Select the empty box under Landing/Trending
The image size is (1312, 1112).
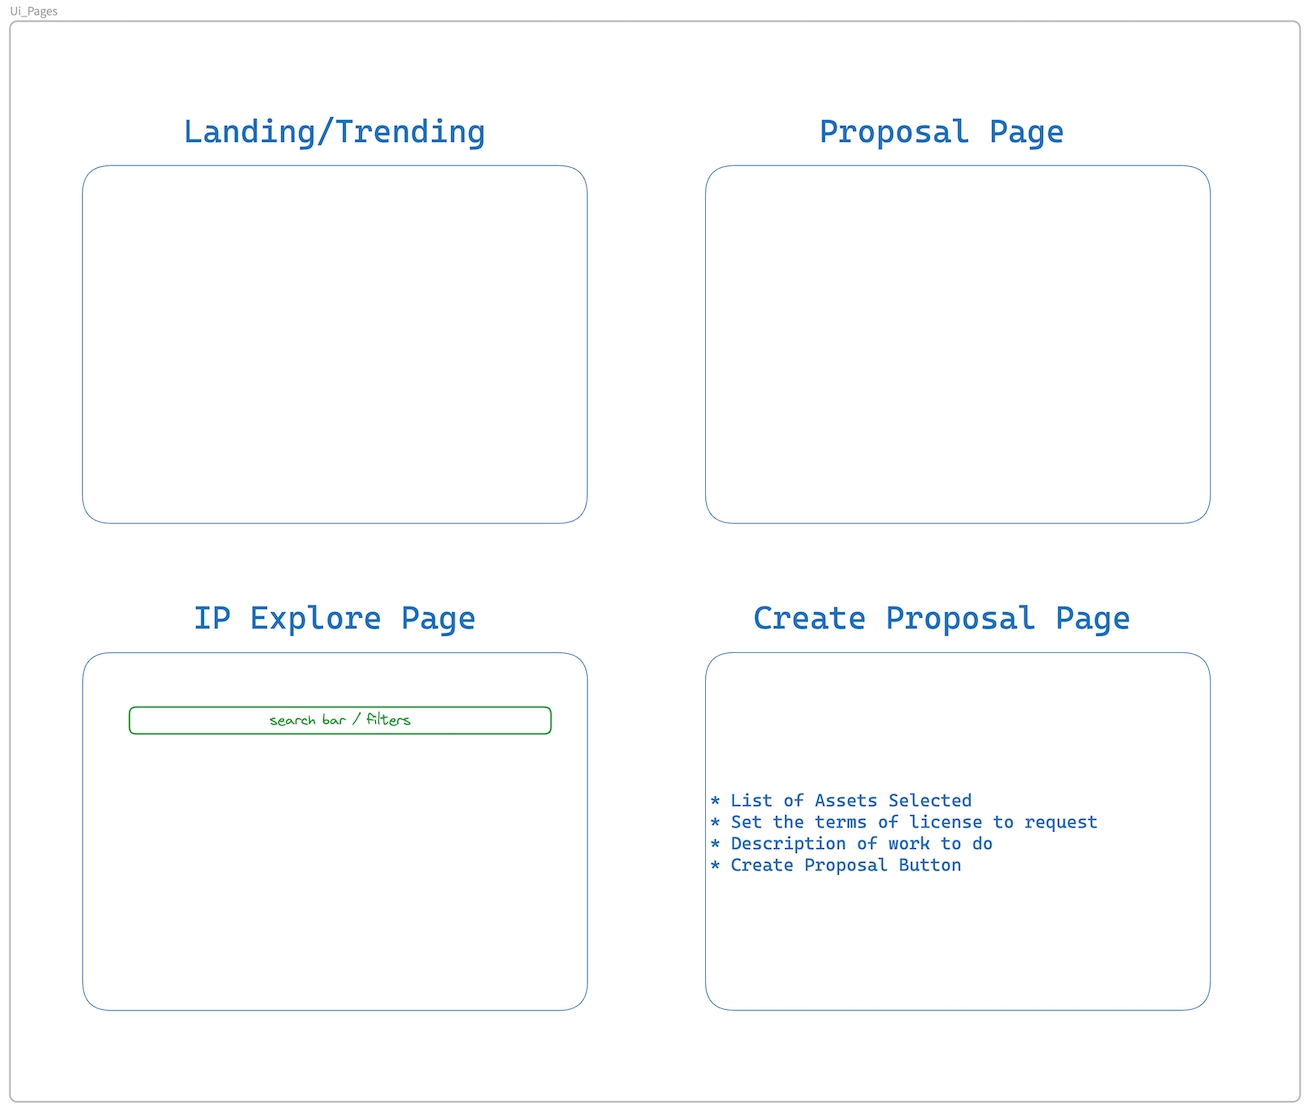coord(334,344)
